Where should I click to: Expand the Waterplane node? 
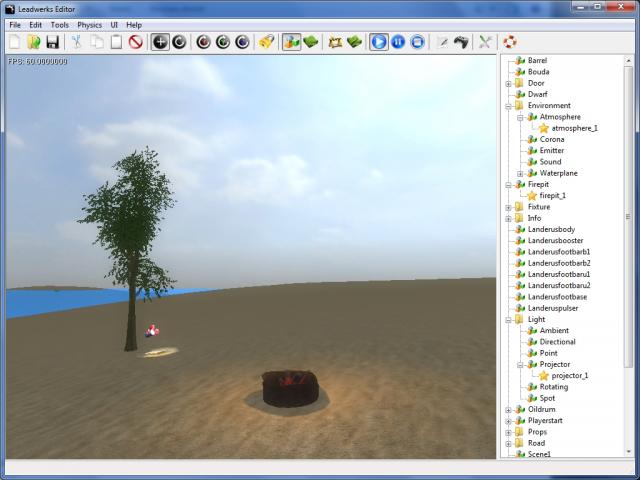[x=520, y=173]
